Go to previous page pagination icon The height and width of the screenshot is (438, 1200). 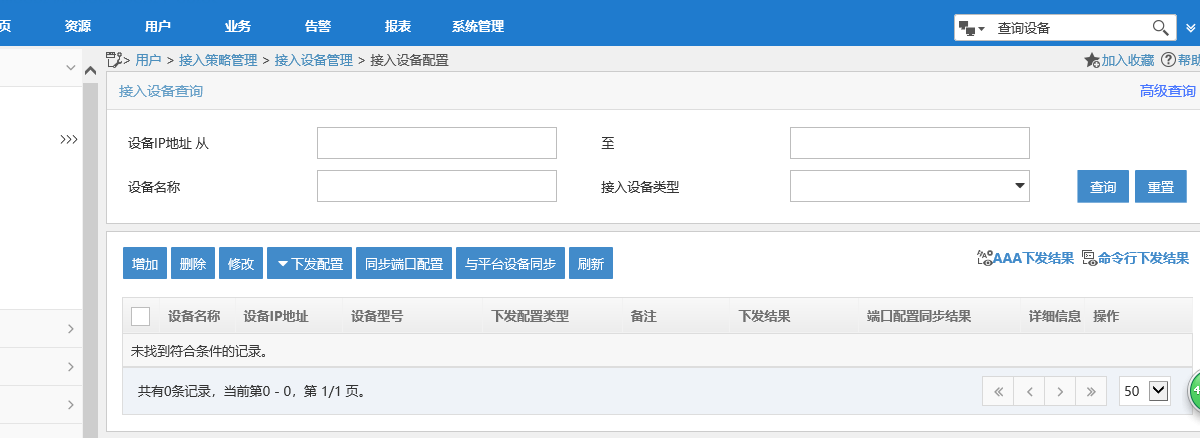(x=1029, y=392)
